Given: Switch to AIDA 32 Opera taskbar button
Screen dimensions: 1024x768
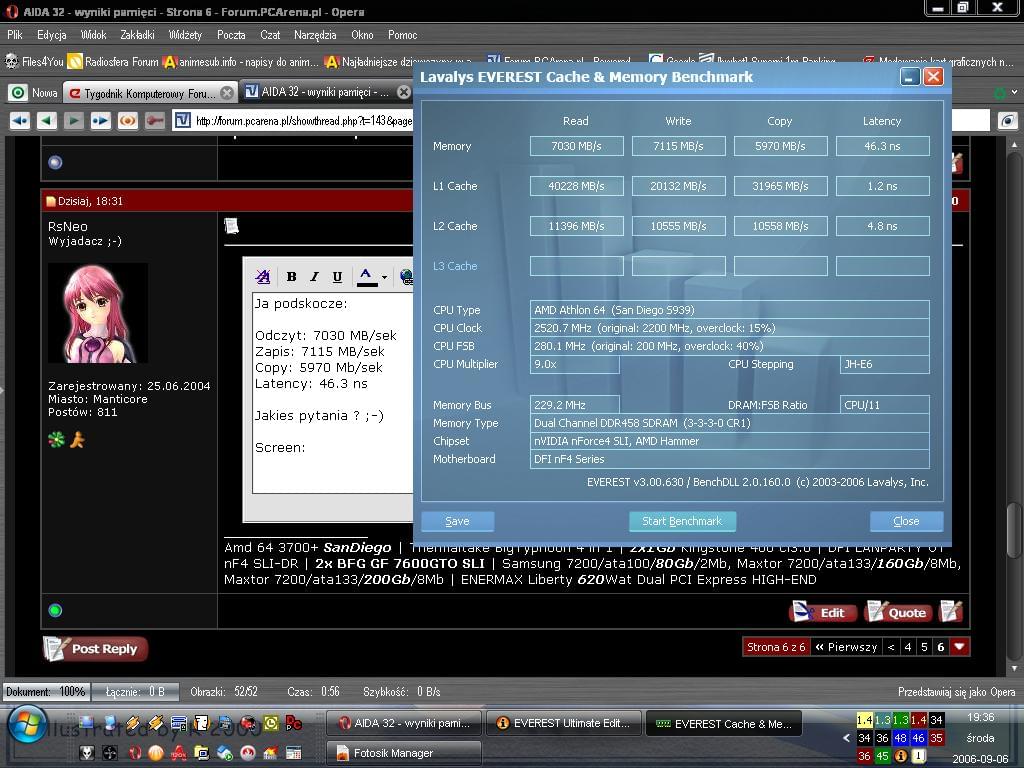Looking at the screenshot, I should [x=404, y=724].
